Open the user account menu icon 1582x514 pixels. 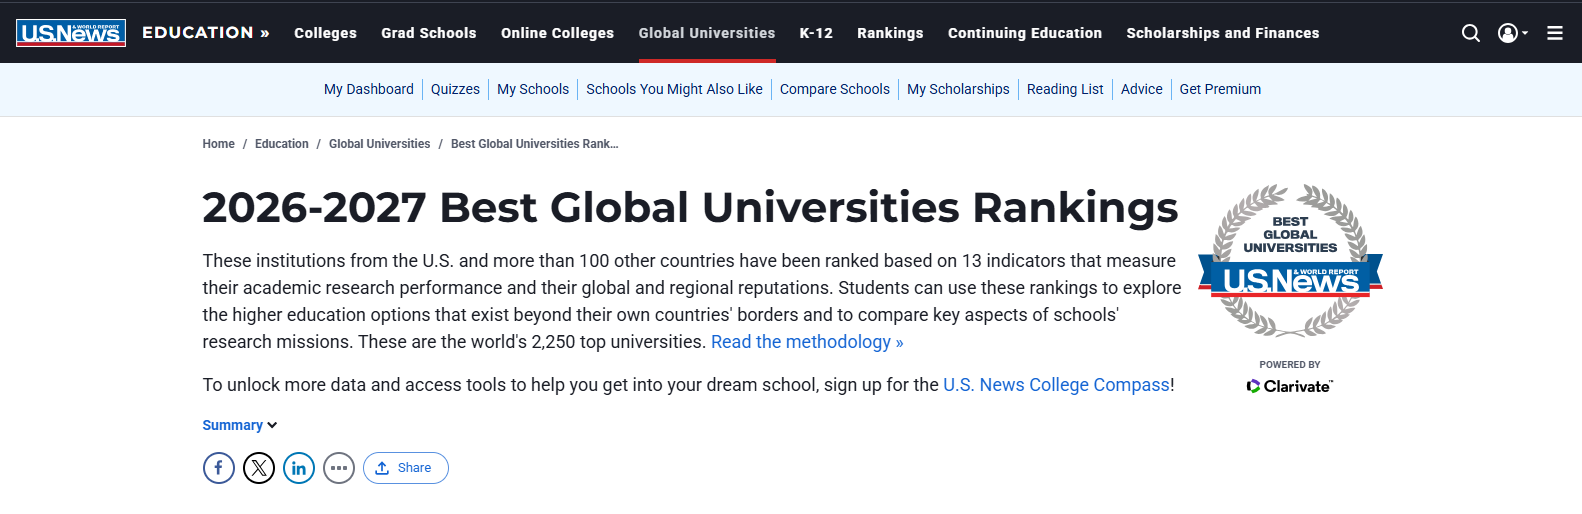pyautogui.click(x=1512, y=33)
